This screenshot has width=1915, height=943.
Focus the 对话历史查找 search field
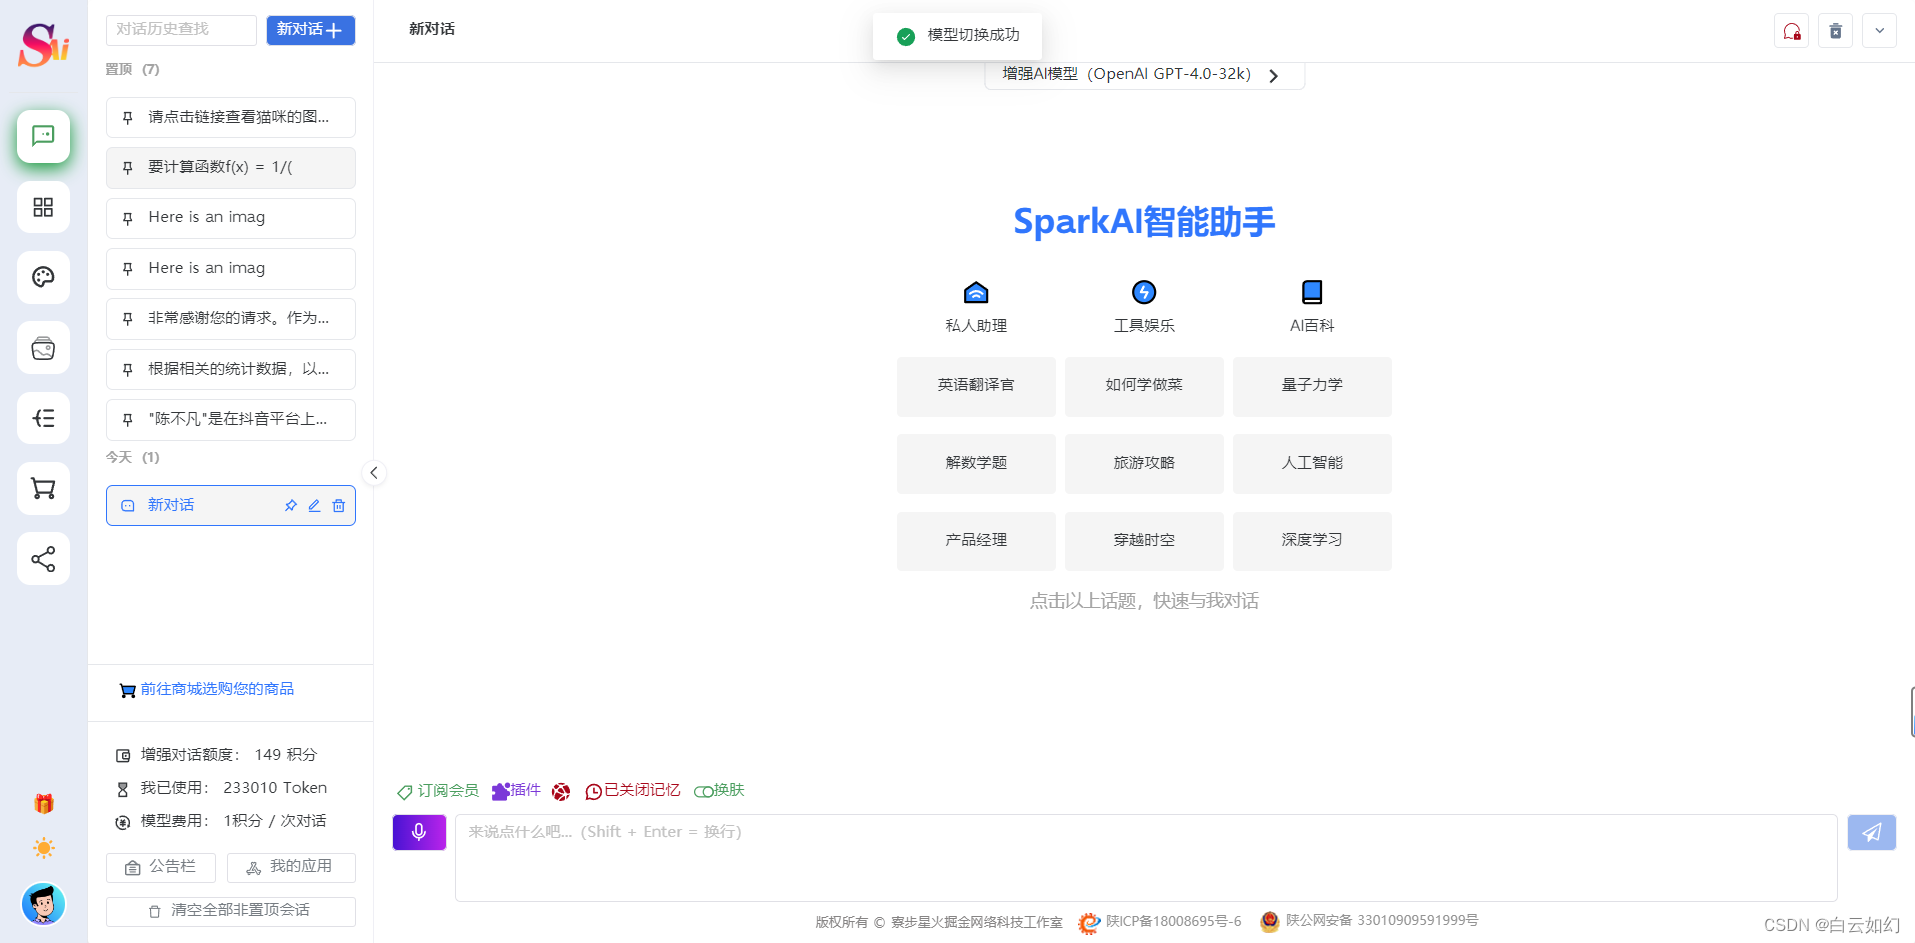[181, 30]
